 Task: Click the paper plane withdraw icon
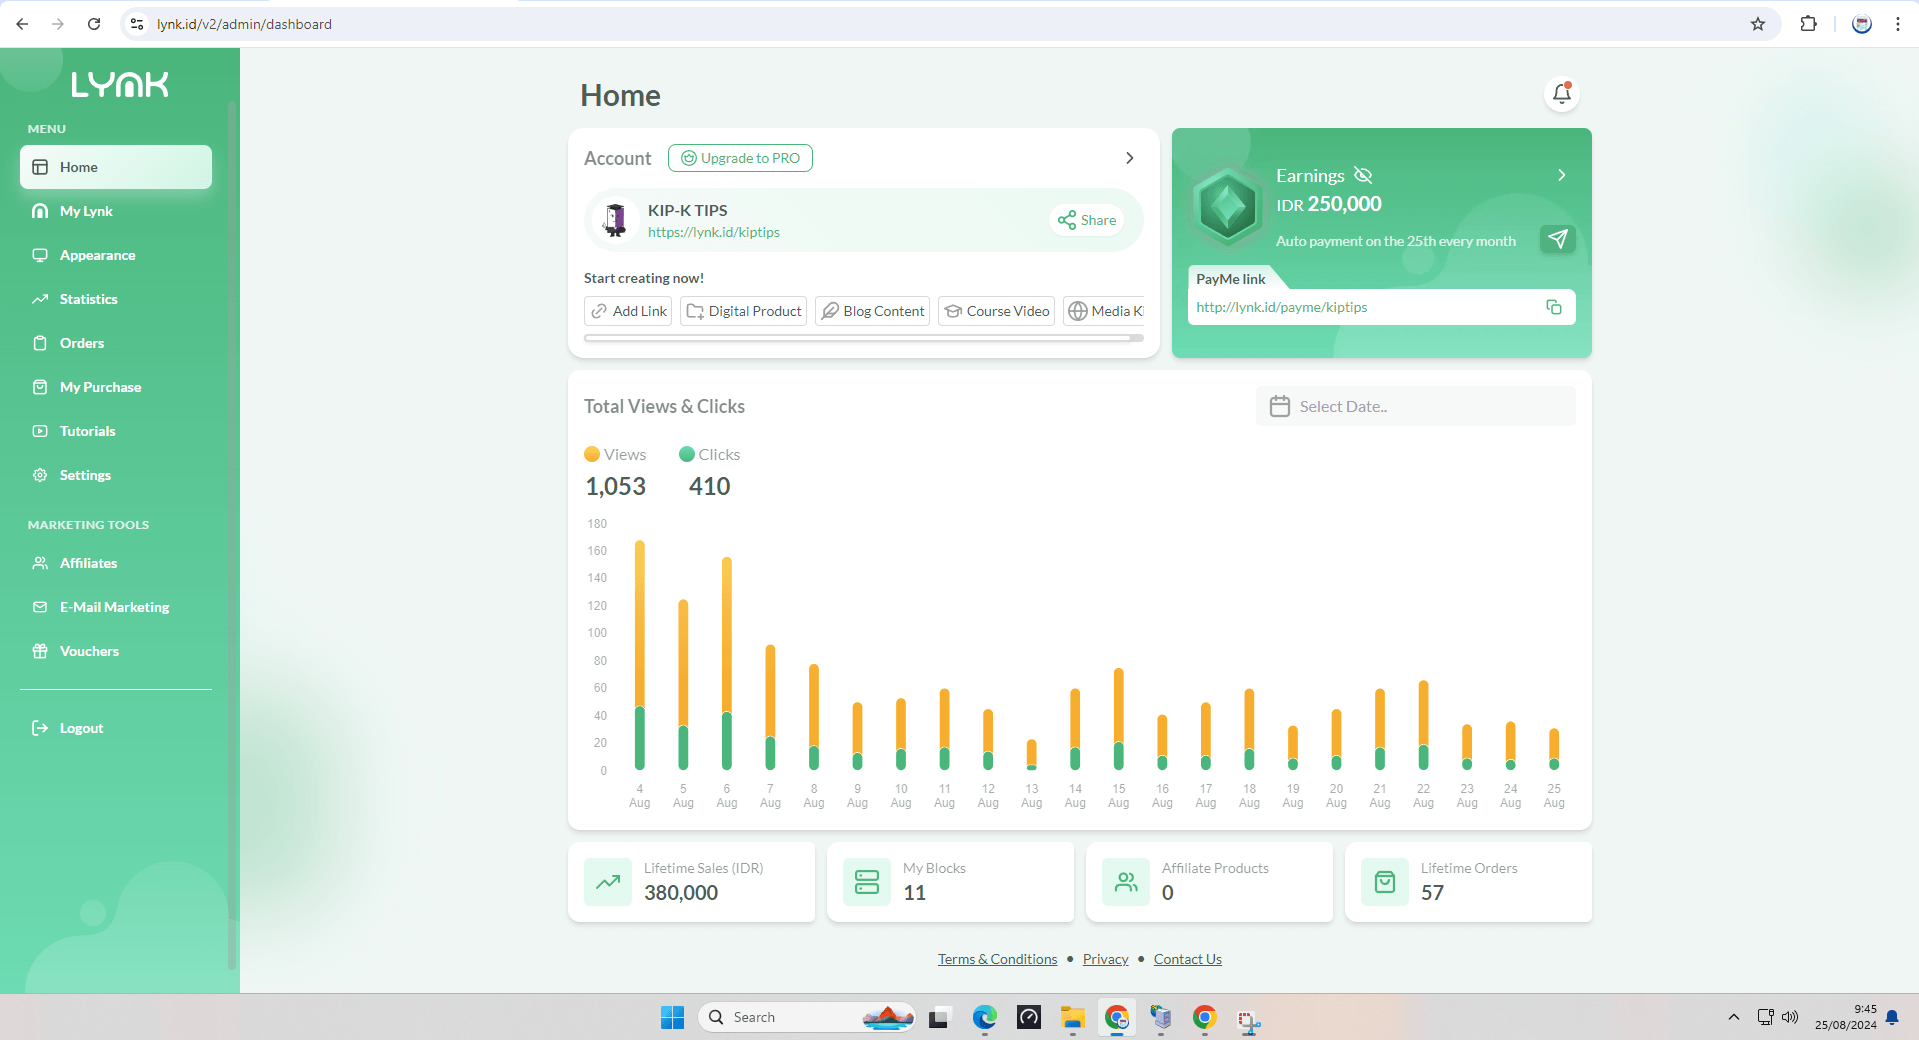point(1557,239)
